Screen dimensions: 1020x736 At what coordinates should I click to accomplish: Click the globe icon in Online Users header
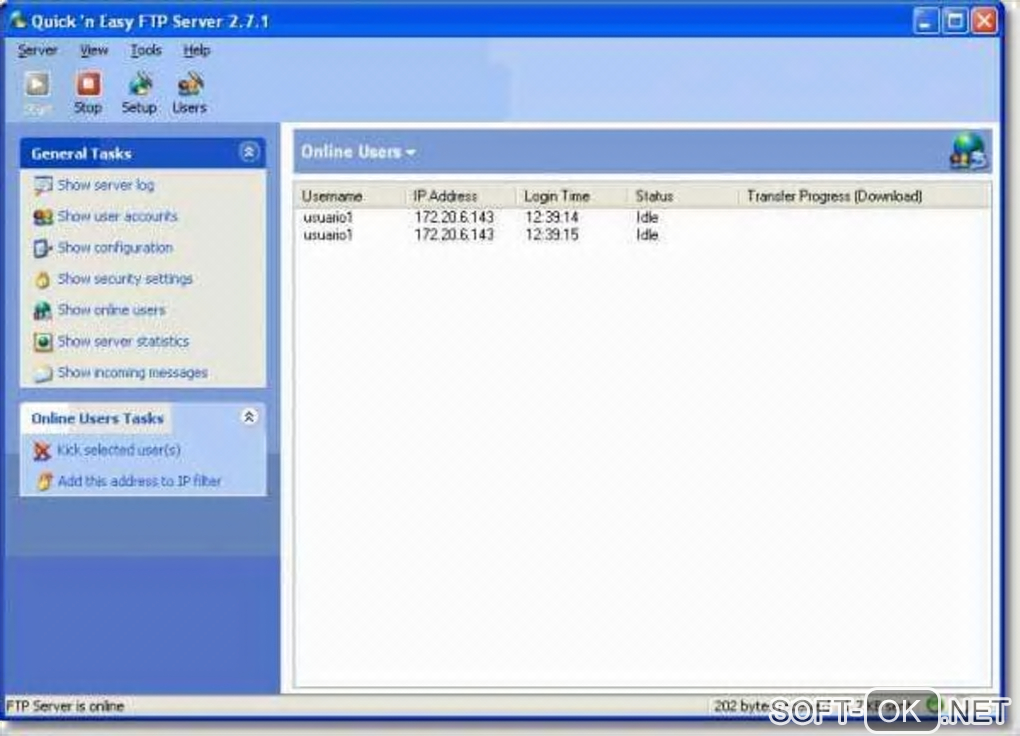[x=968, y=151]
